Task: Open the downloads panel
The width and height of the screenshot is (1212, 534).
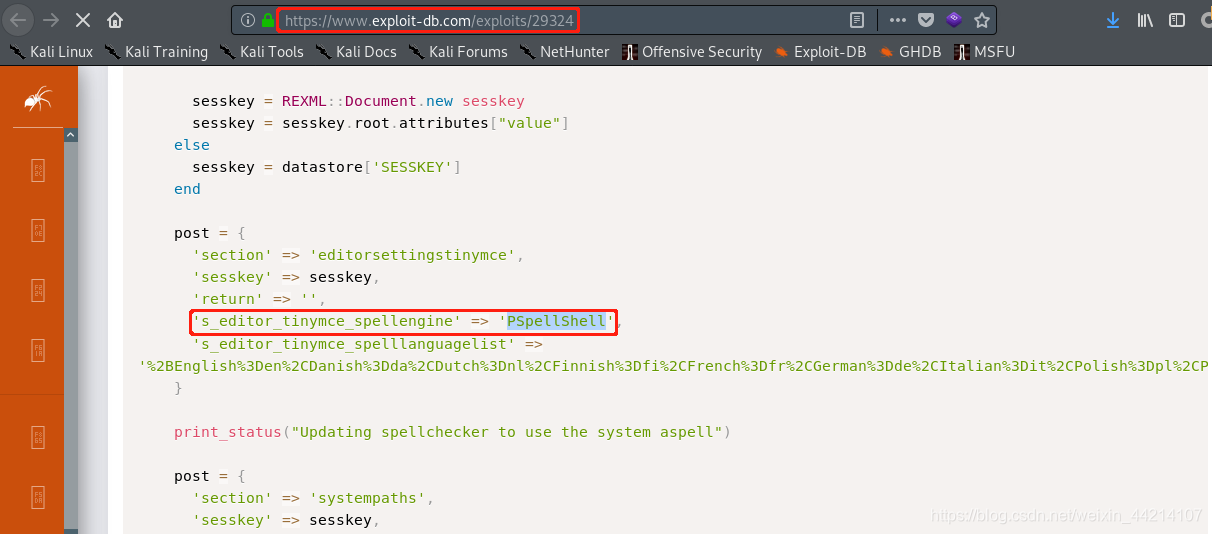Action: click(1113, 20)
